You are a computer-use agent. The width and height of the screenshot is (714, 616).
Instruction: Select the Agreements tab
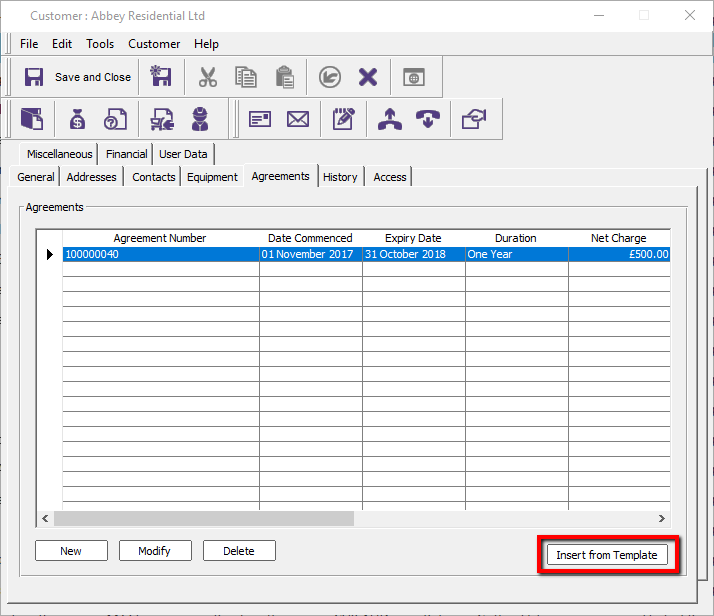[280, 176]
